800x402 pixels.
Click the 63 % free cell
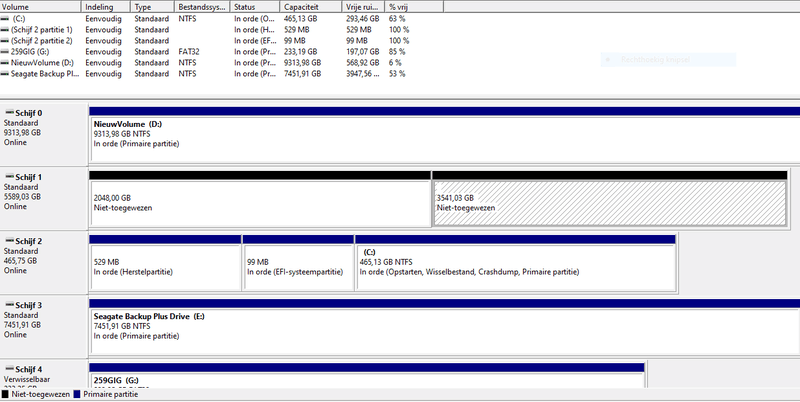click(x=397, y=19)
